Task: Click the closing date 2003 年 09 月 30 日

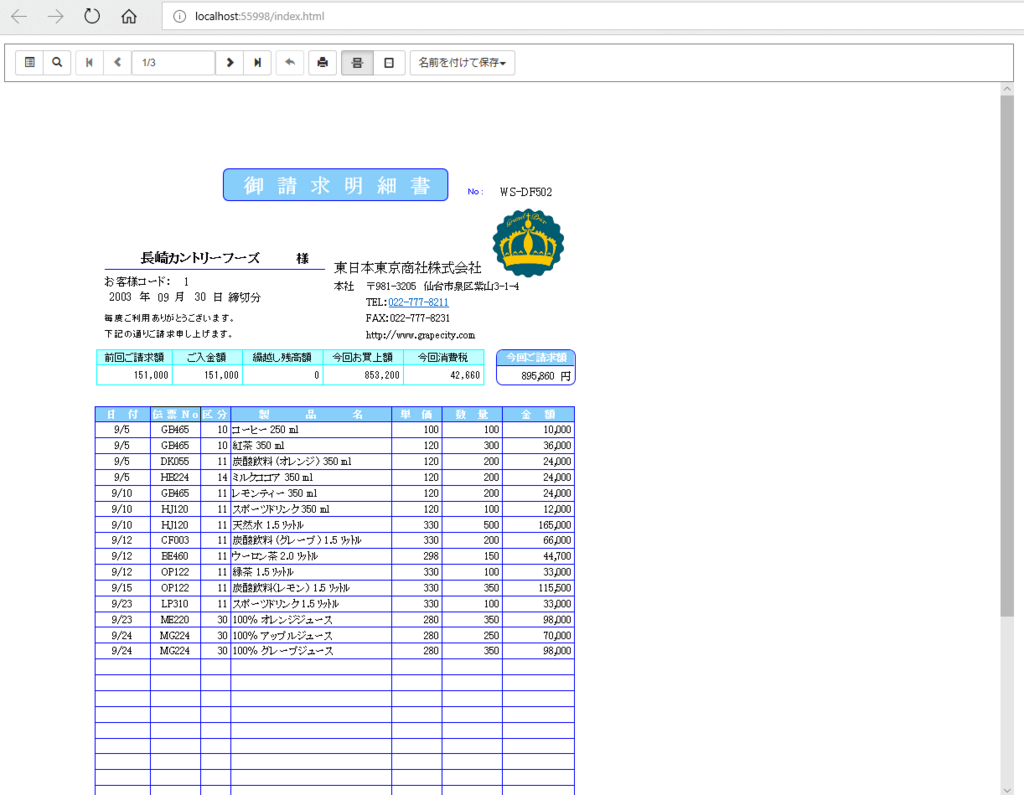Action: [x=165, y=297]
